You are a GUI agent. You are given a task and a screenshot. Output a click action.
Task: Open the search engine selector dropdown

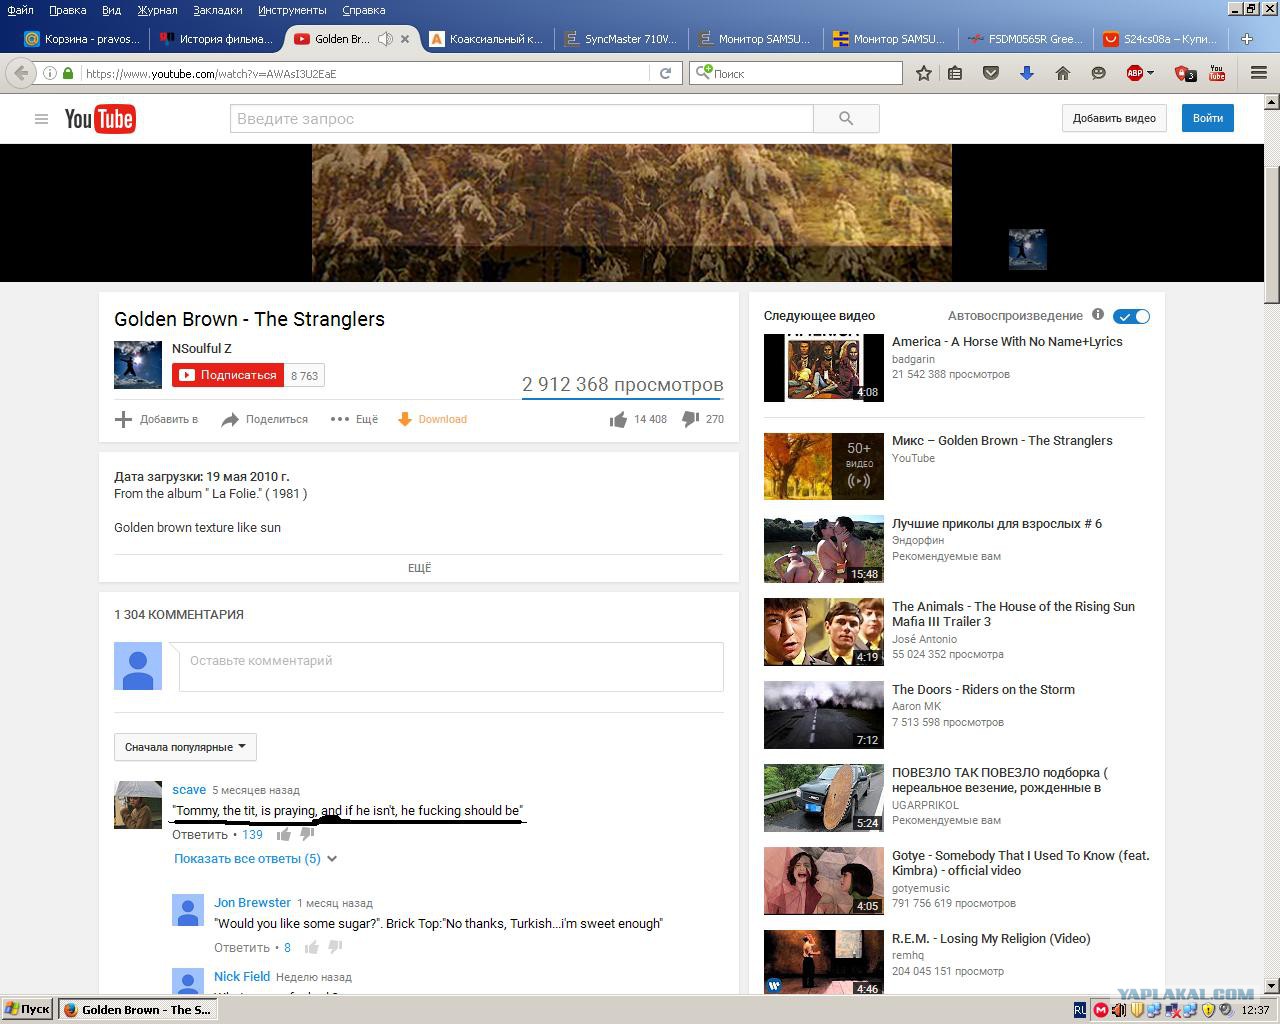704,72
